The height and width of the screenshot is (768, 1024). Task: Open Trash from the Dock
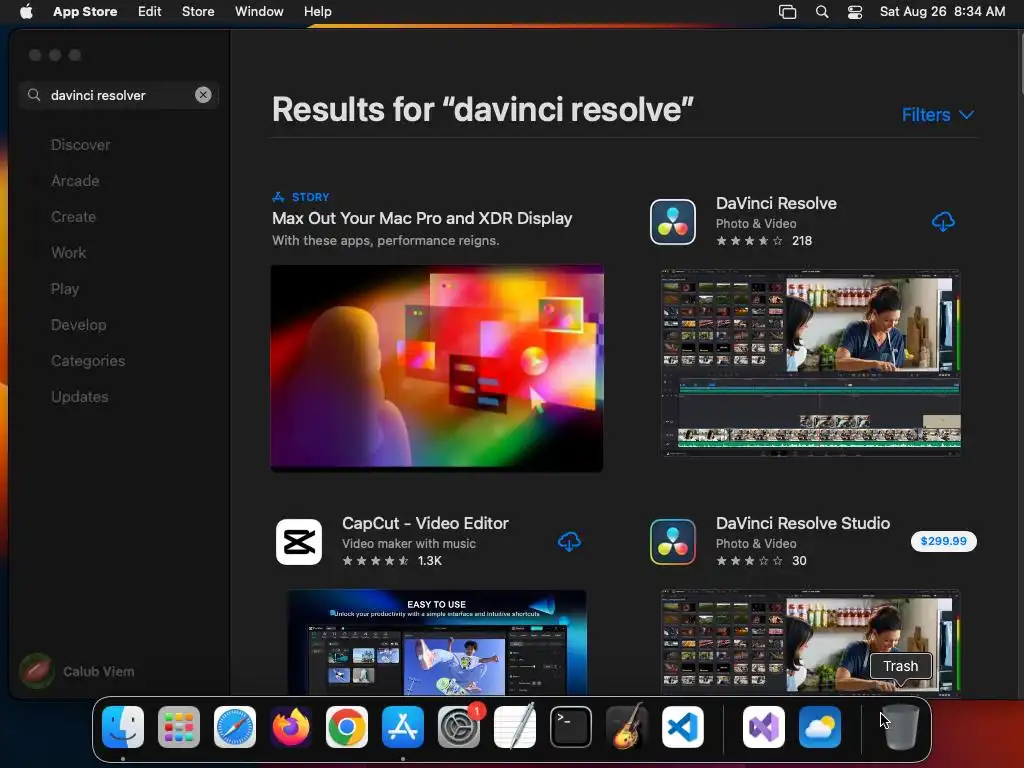tap(901, 727)
